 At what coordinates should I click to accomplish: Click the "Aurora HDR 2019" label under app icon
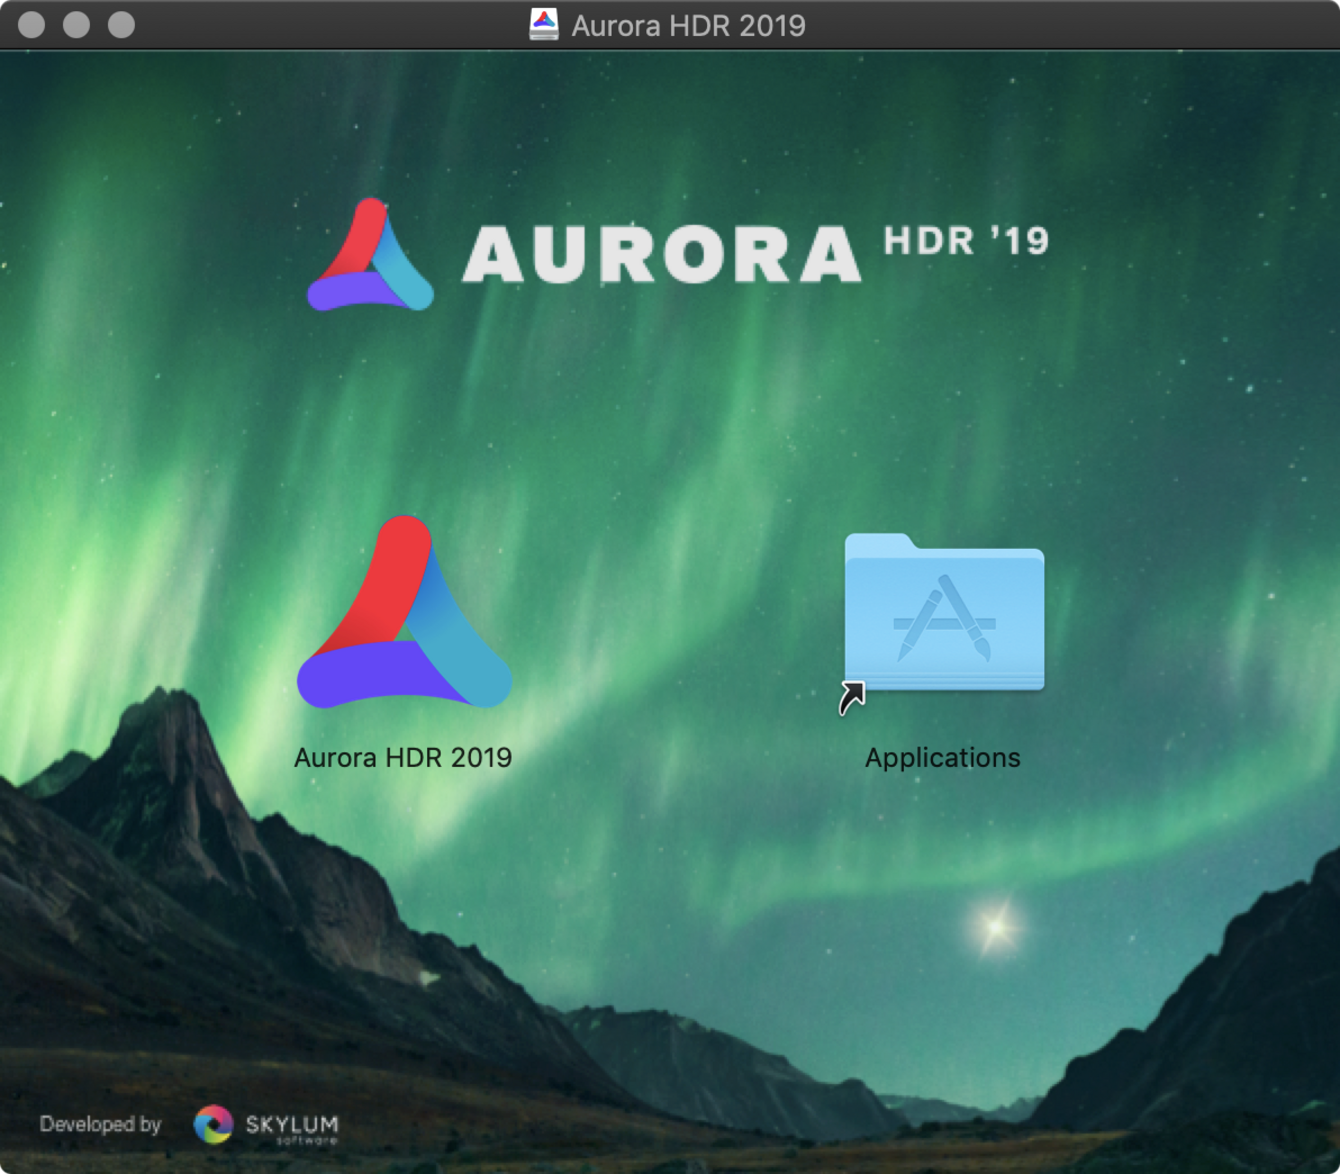(403, 758)
